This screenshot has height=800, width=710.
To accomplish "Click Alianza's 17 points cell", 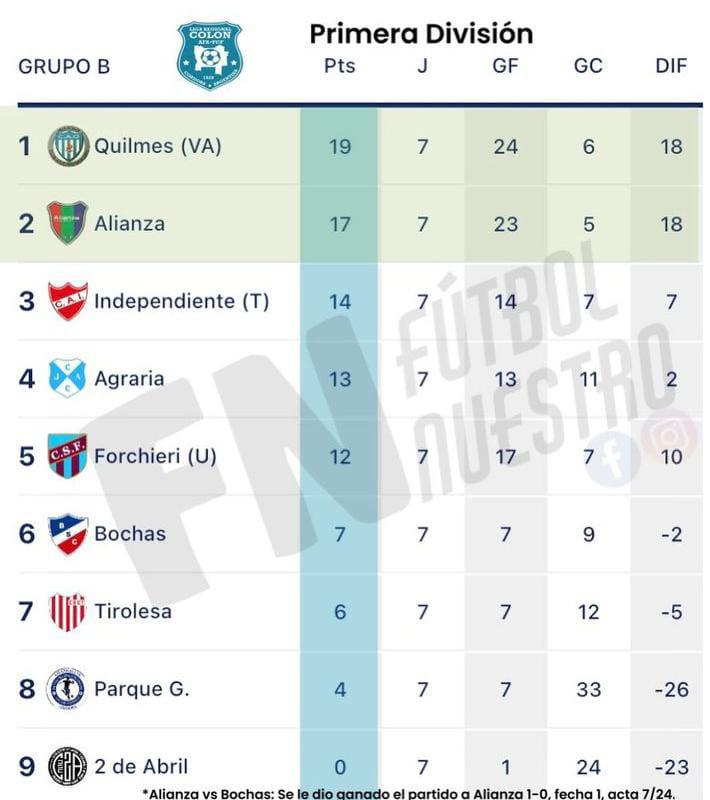I will coord(339,224).
